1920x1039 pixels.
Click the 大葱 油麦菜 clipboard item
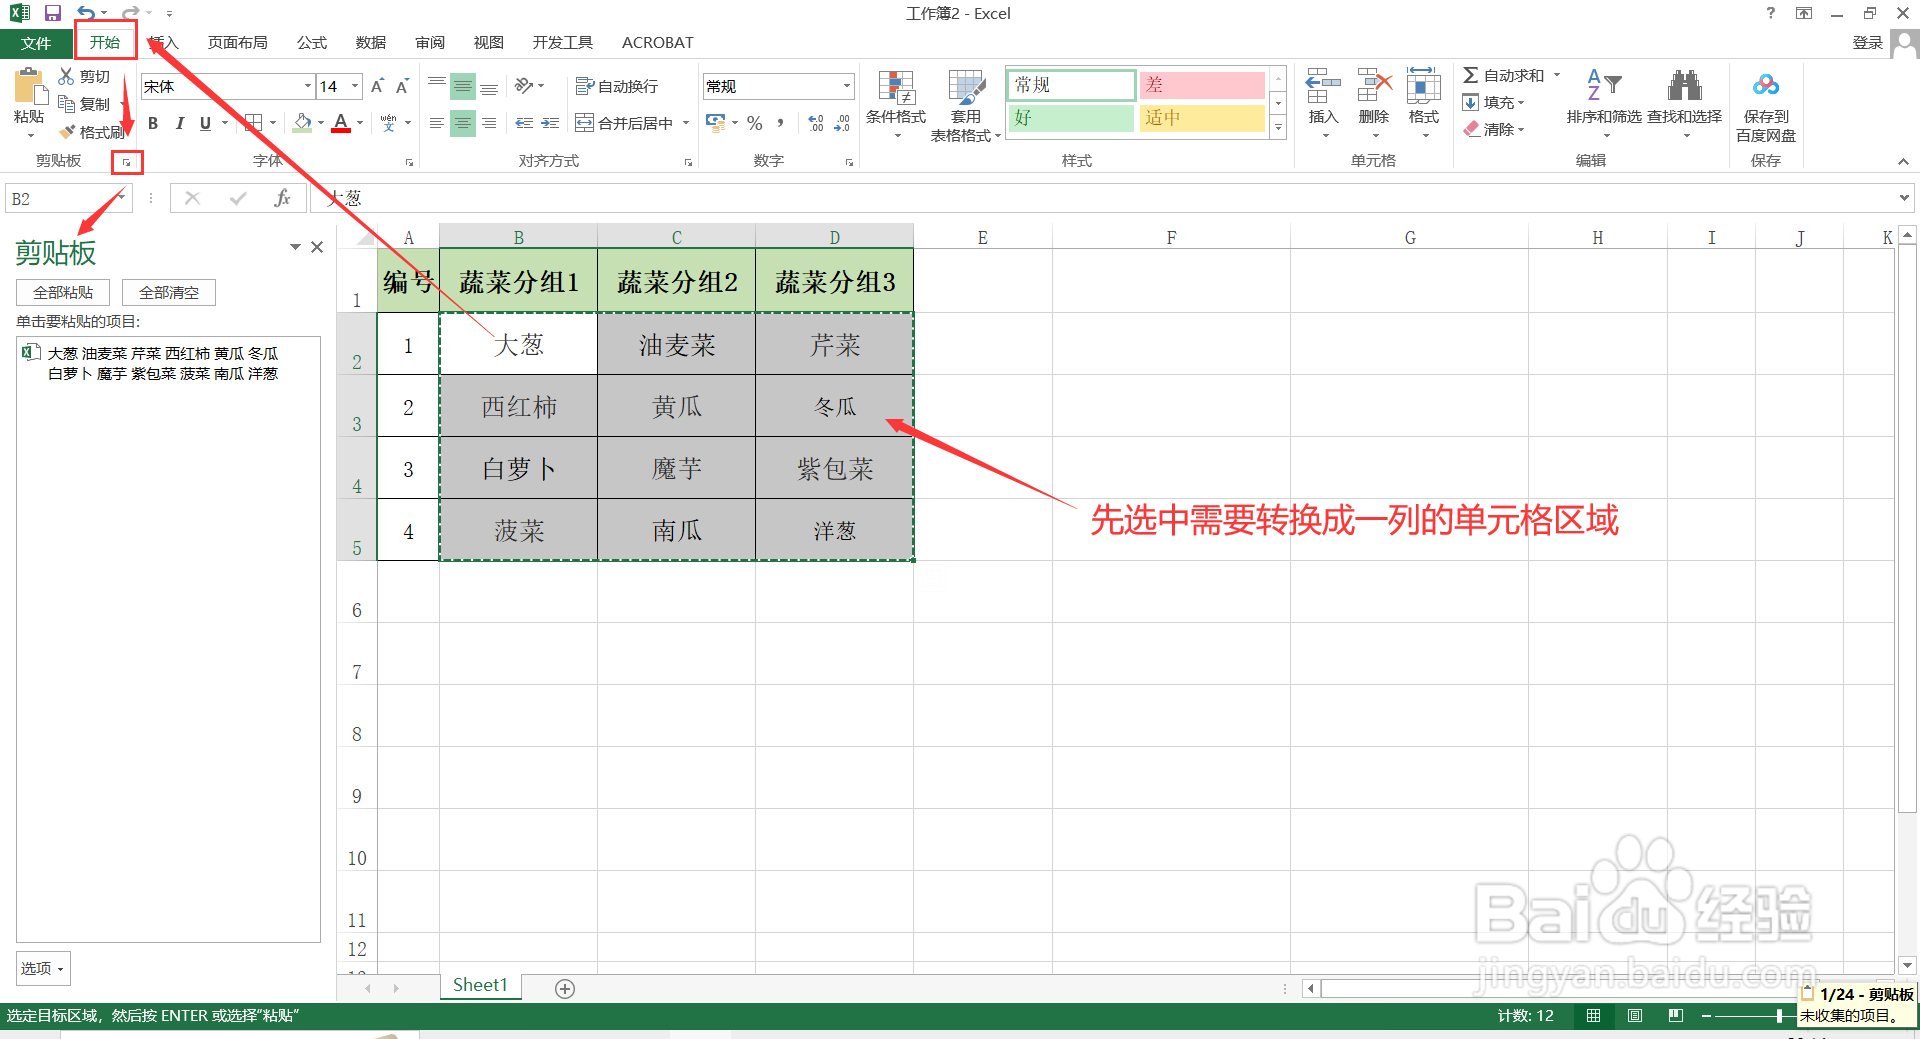point(160,363)
